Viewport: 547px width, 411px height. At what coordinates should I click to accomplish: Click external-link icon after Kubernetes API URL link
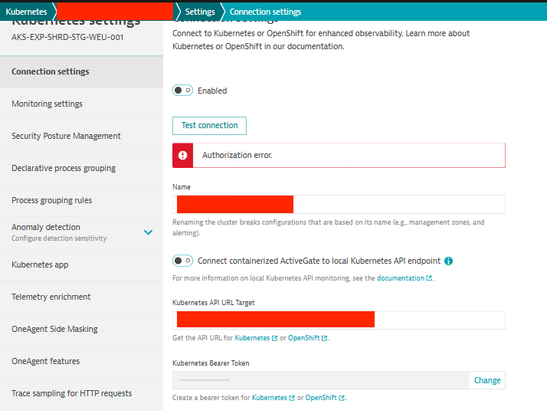click(275, 338)
